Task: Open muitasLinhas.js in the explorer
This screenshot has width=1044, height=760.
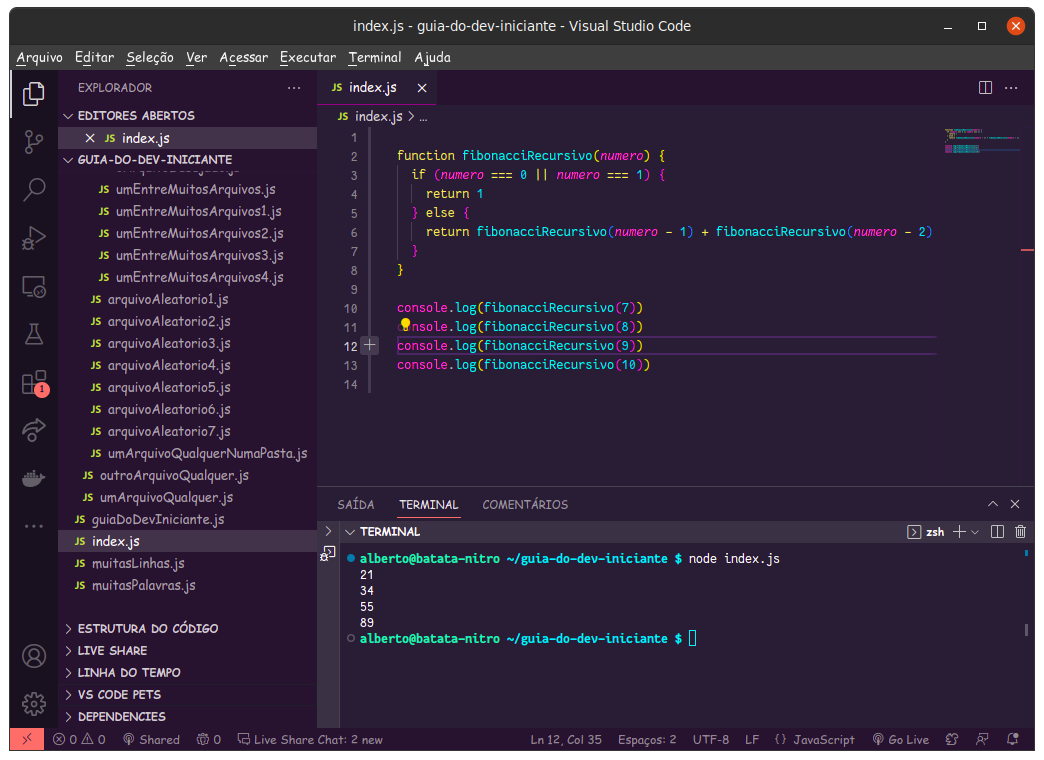Action: (138, 563)
